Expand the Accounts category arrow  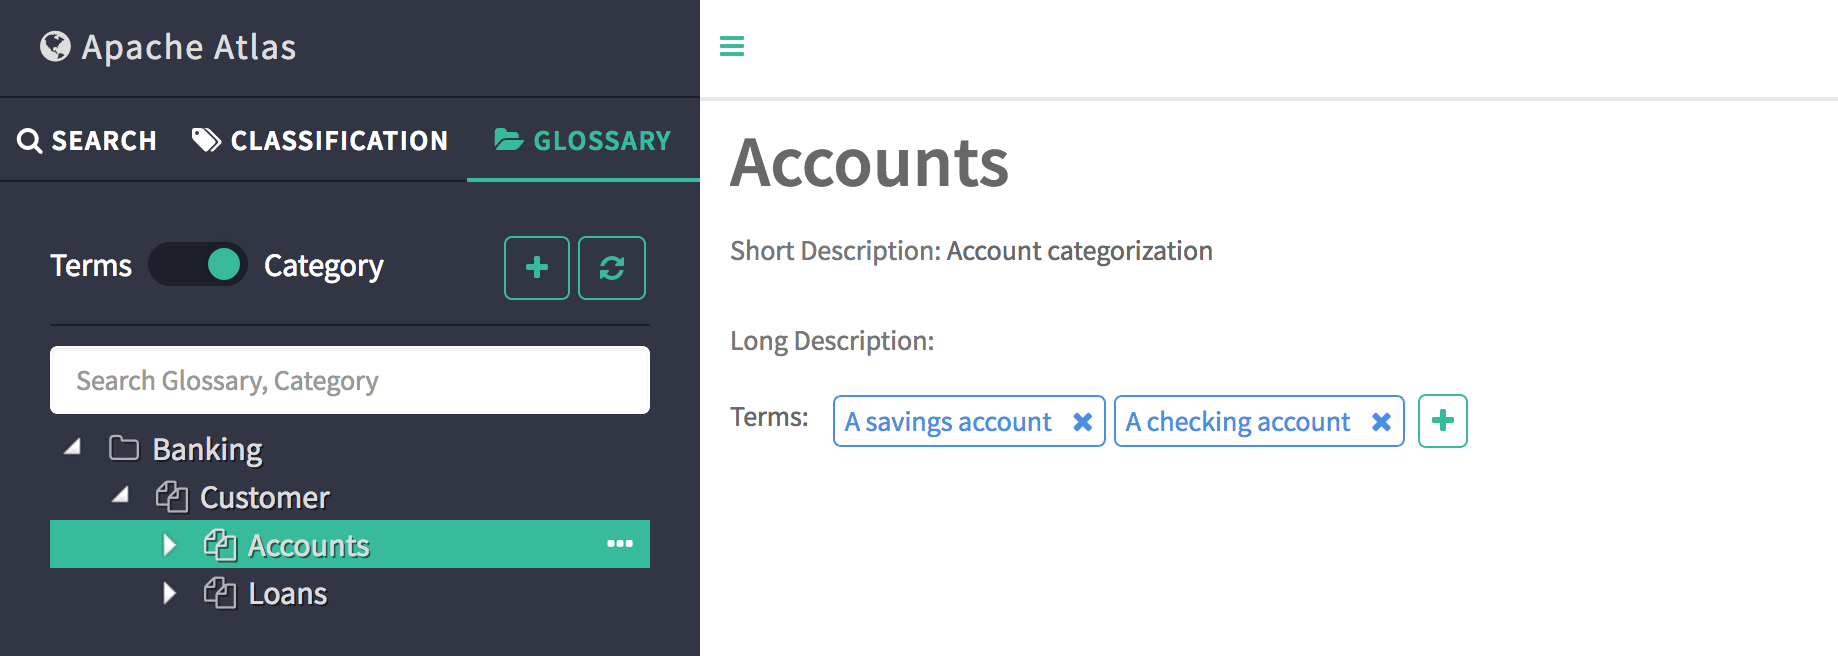click(x=169, y=545)
